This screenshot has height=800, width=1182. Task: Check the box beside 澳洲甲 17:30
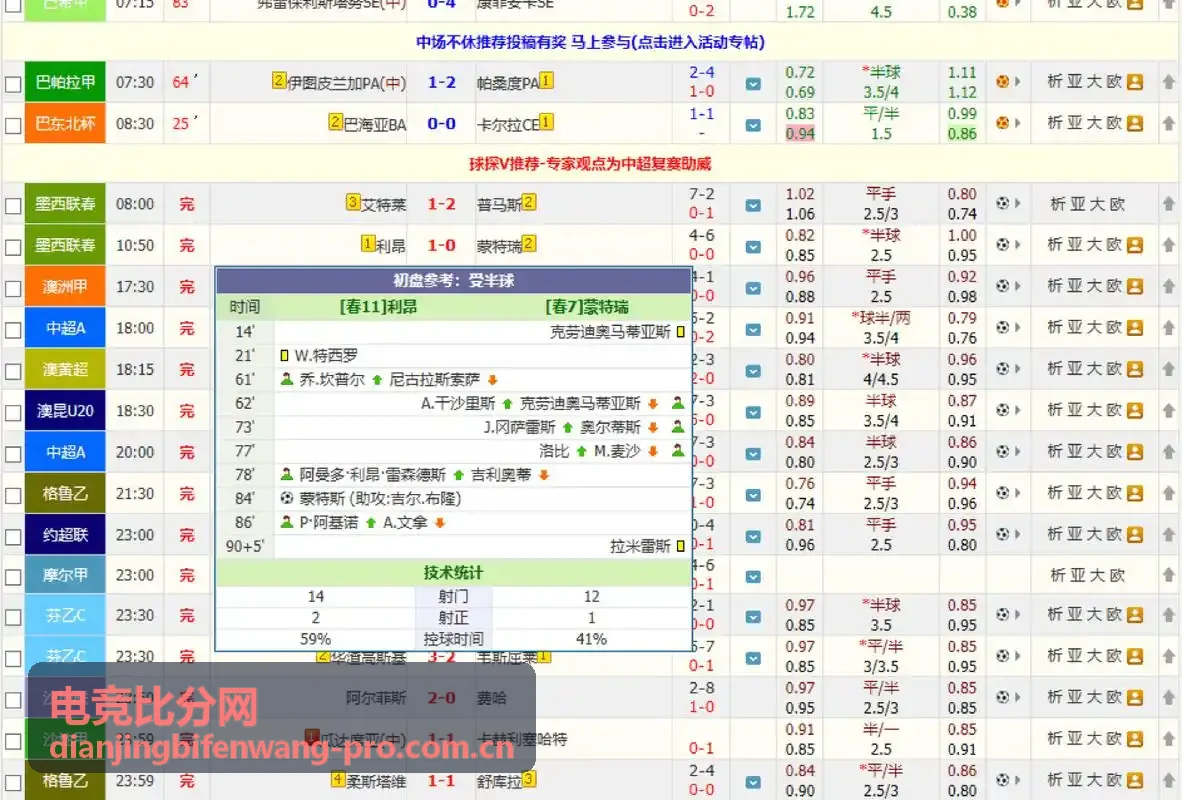point(13,289)
